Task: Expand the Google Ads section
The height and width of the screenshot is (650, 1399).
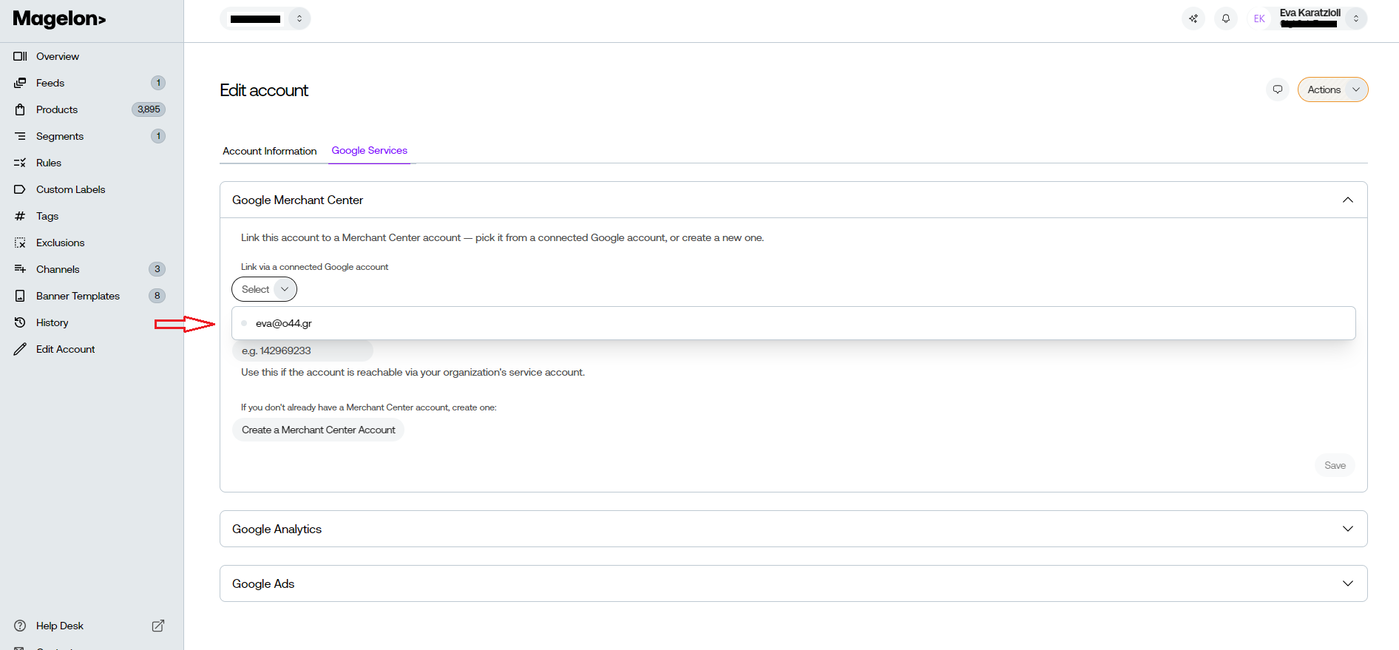Action: pyautogui.click(x=793, y=584)
